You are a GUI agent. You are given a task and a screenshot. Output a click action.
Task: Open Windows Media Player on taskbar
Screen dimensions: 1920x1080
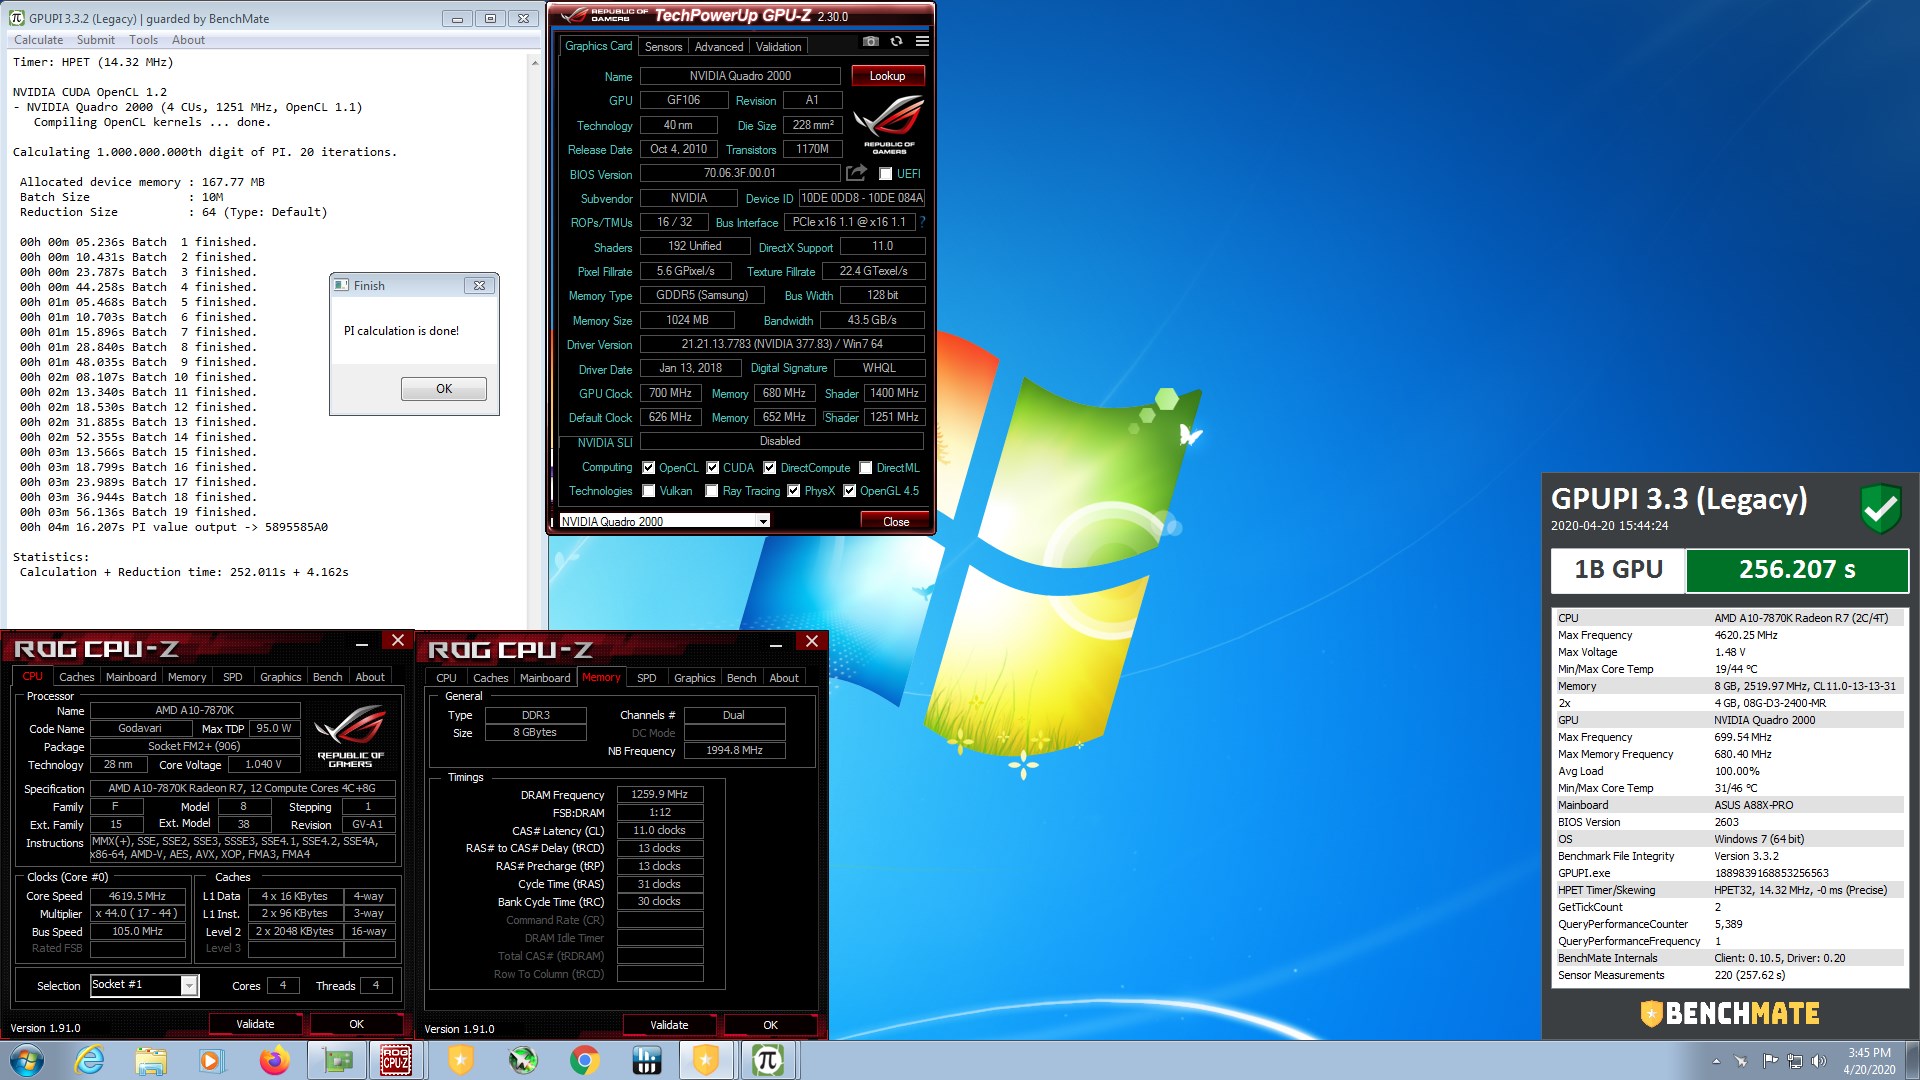[211, 1060]
